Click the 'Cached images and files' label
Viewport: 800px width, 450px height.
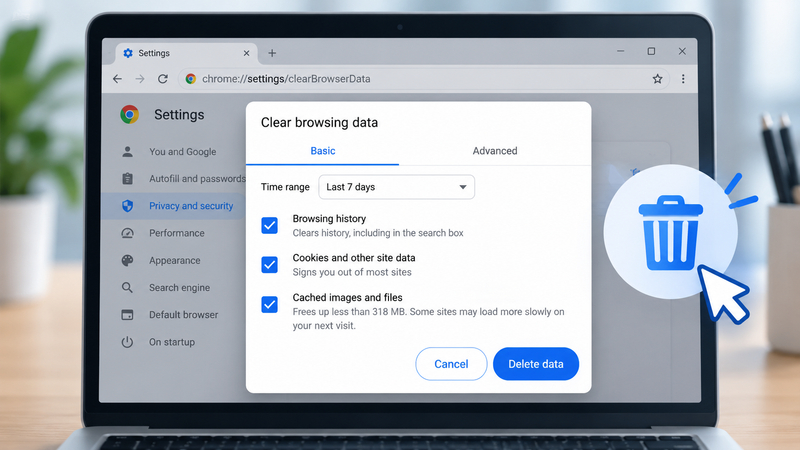pyautogui.click(x=347, y=297)
